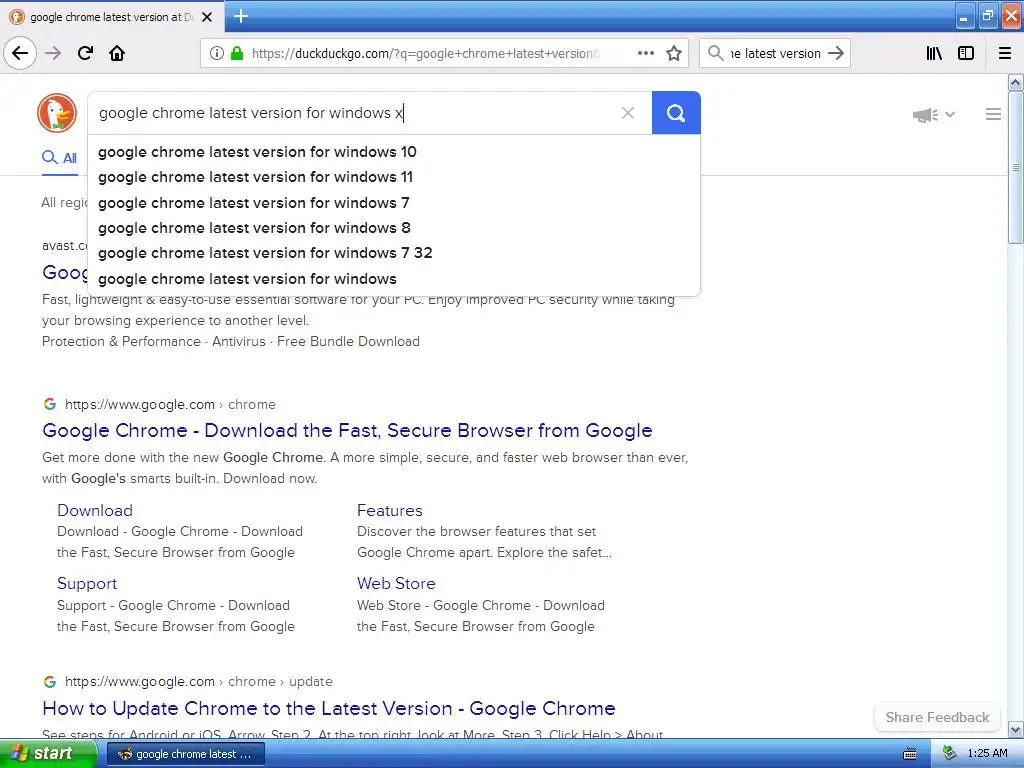Open the Firefox hamburger menu
Viewport: 1024px width, 768px height.
1005,53
